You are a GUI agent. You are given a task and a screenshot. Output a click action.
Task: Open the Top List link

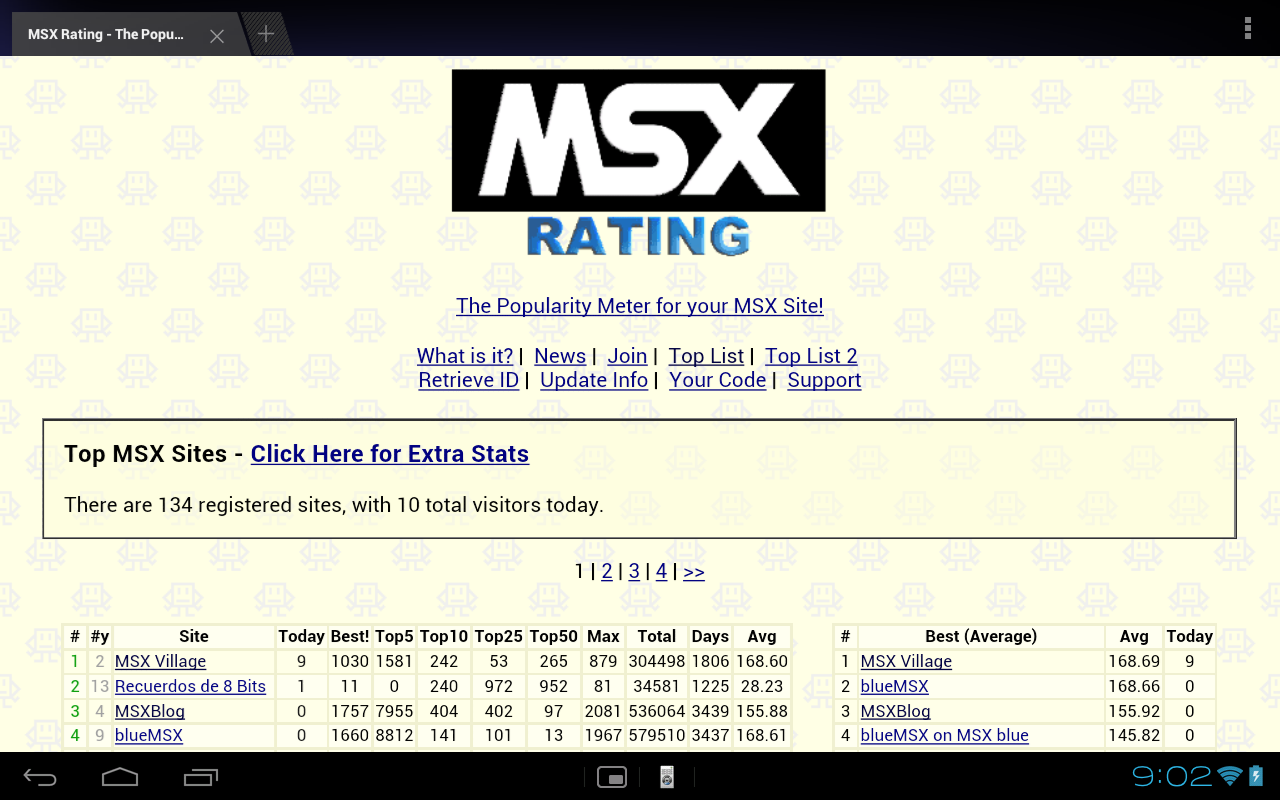coord(706,356)
